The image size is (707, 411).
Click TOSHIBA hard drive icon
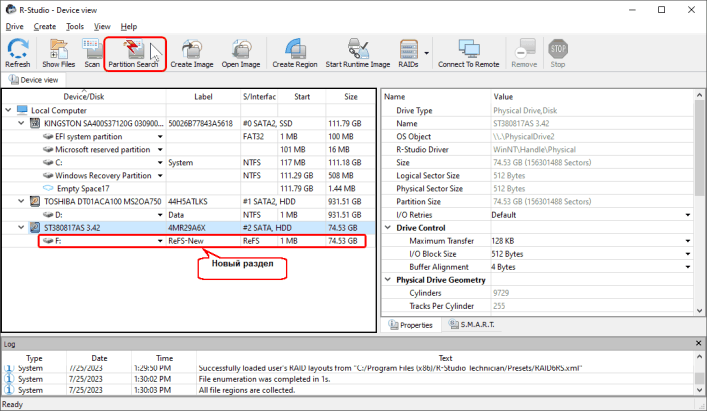pos(35,201)
